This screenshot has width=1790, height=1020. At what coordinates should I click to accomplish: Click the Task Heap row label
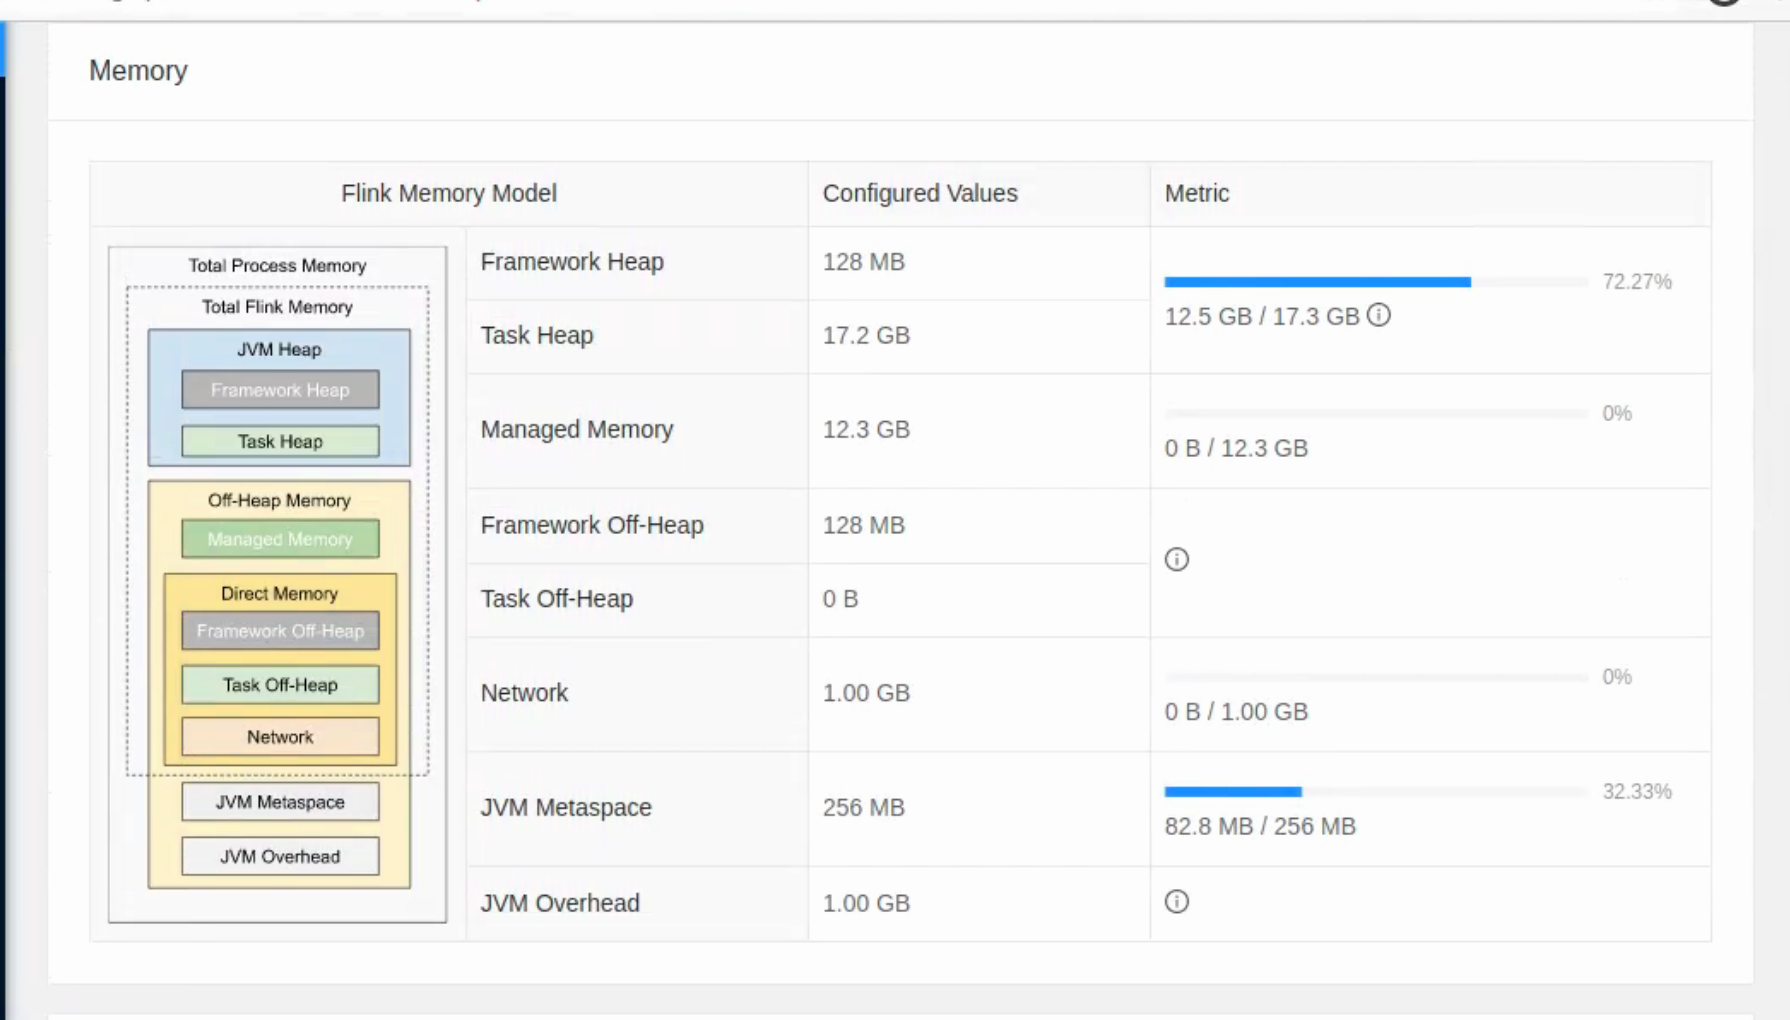pyautogui.click(x=537, y=335)
